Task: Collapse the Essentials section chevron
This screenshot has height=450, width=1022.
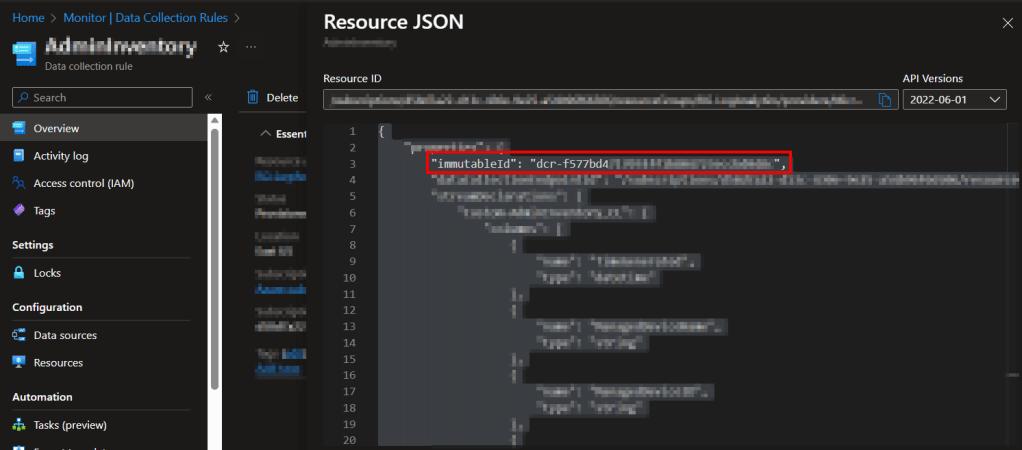Action: click(265, 133)
